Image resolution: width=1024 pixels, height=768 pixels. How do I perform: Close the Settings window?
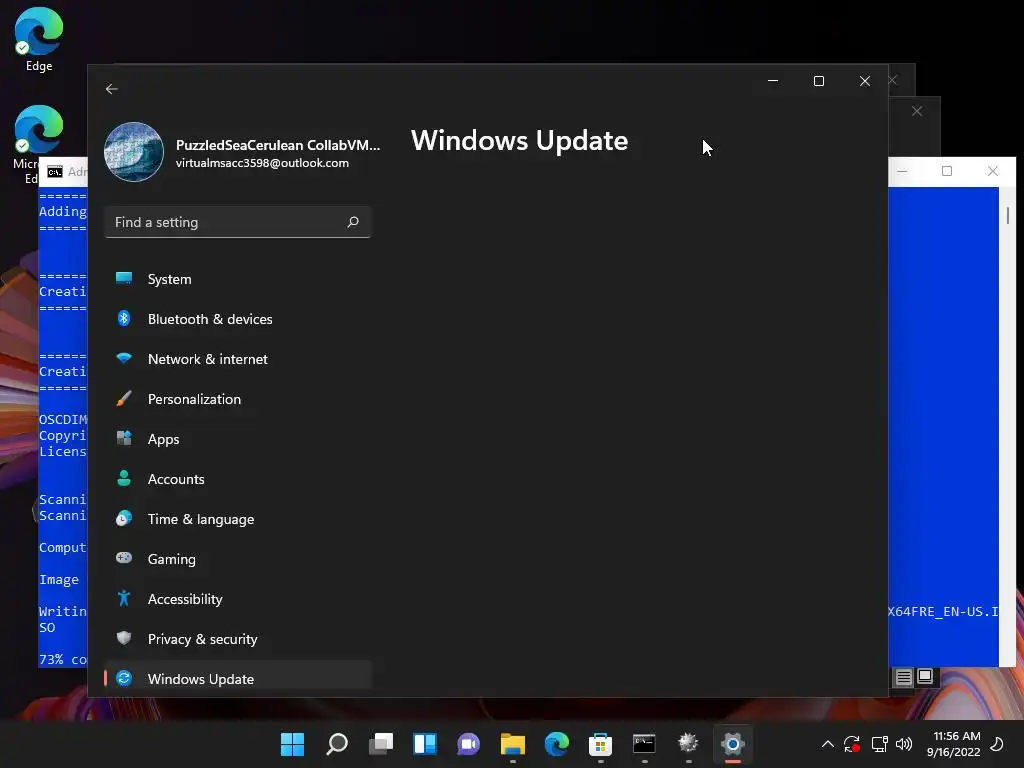865,81
